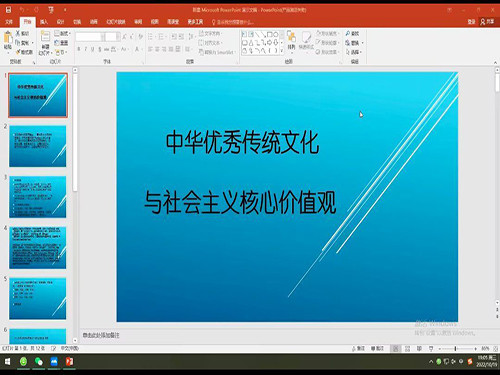The height and width of the screenshot is (375, 500).
Task: Click the New Slide icon
Action: [45, 36]
